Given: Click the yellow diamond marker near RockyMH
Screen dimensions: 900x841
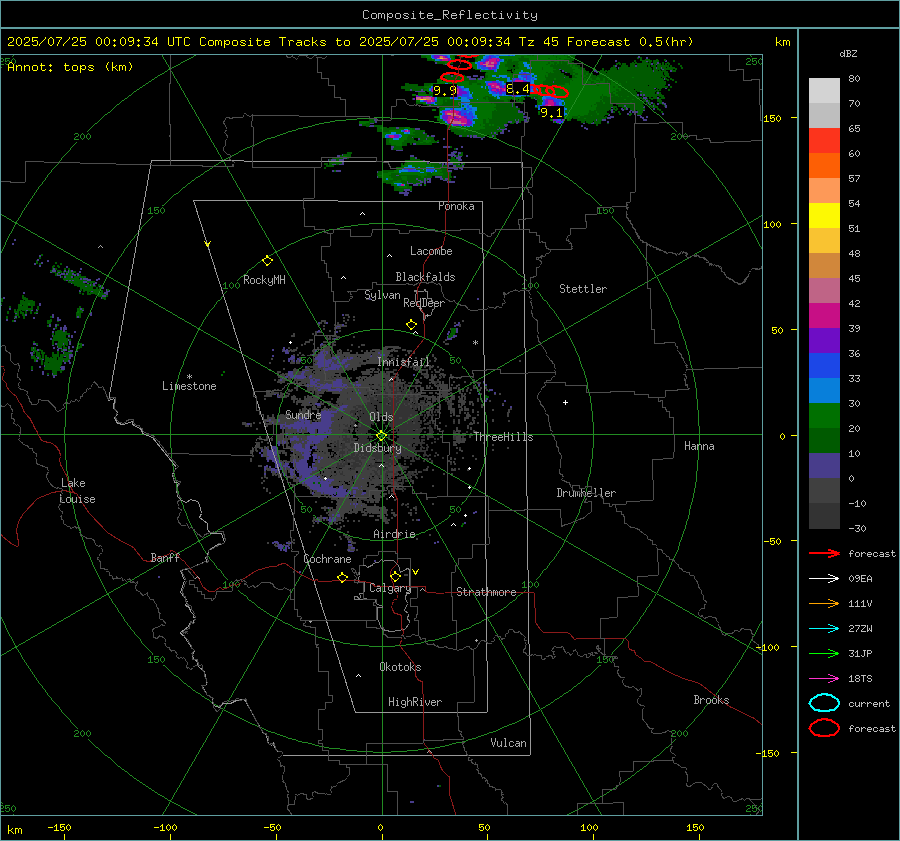Looking at the screenshot, I should click(267, 261).
